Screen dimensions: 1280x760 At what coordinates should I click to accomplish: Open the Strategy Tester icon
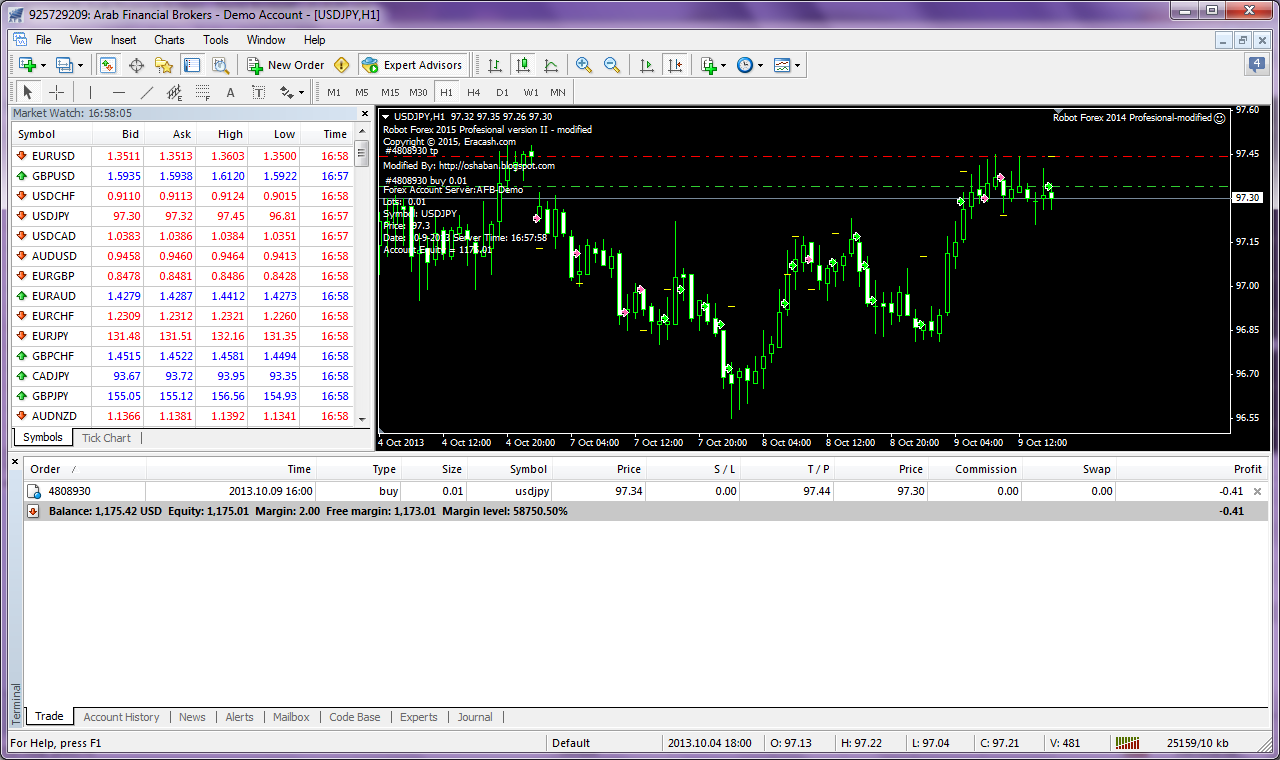pyautogui.click(x=220, y=65)
